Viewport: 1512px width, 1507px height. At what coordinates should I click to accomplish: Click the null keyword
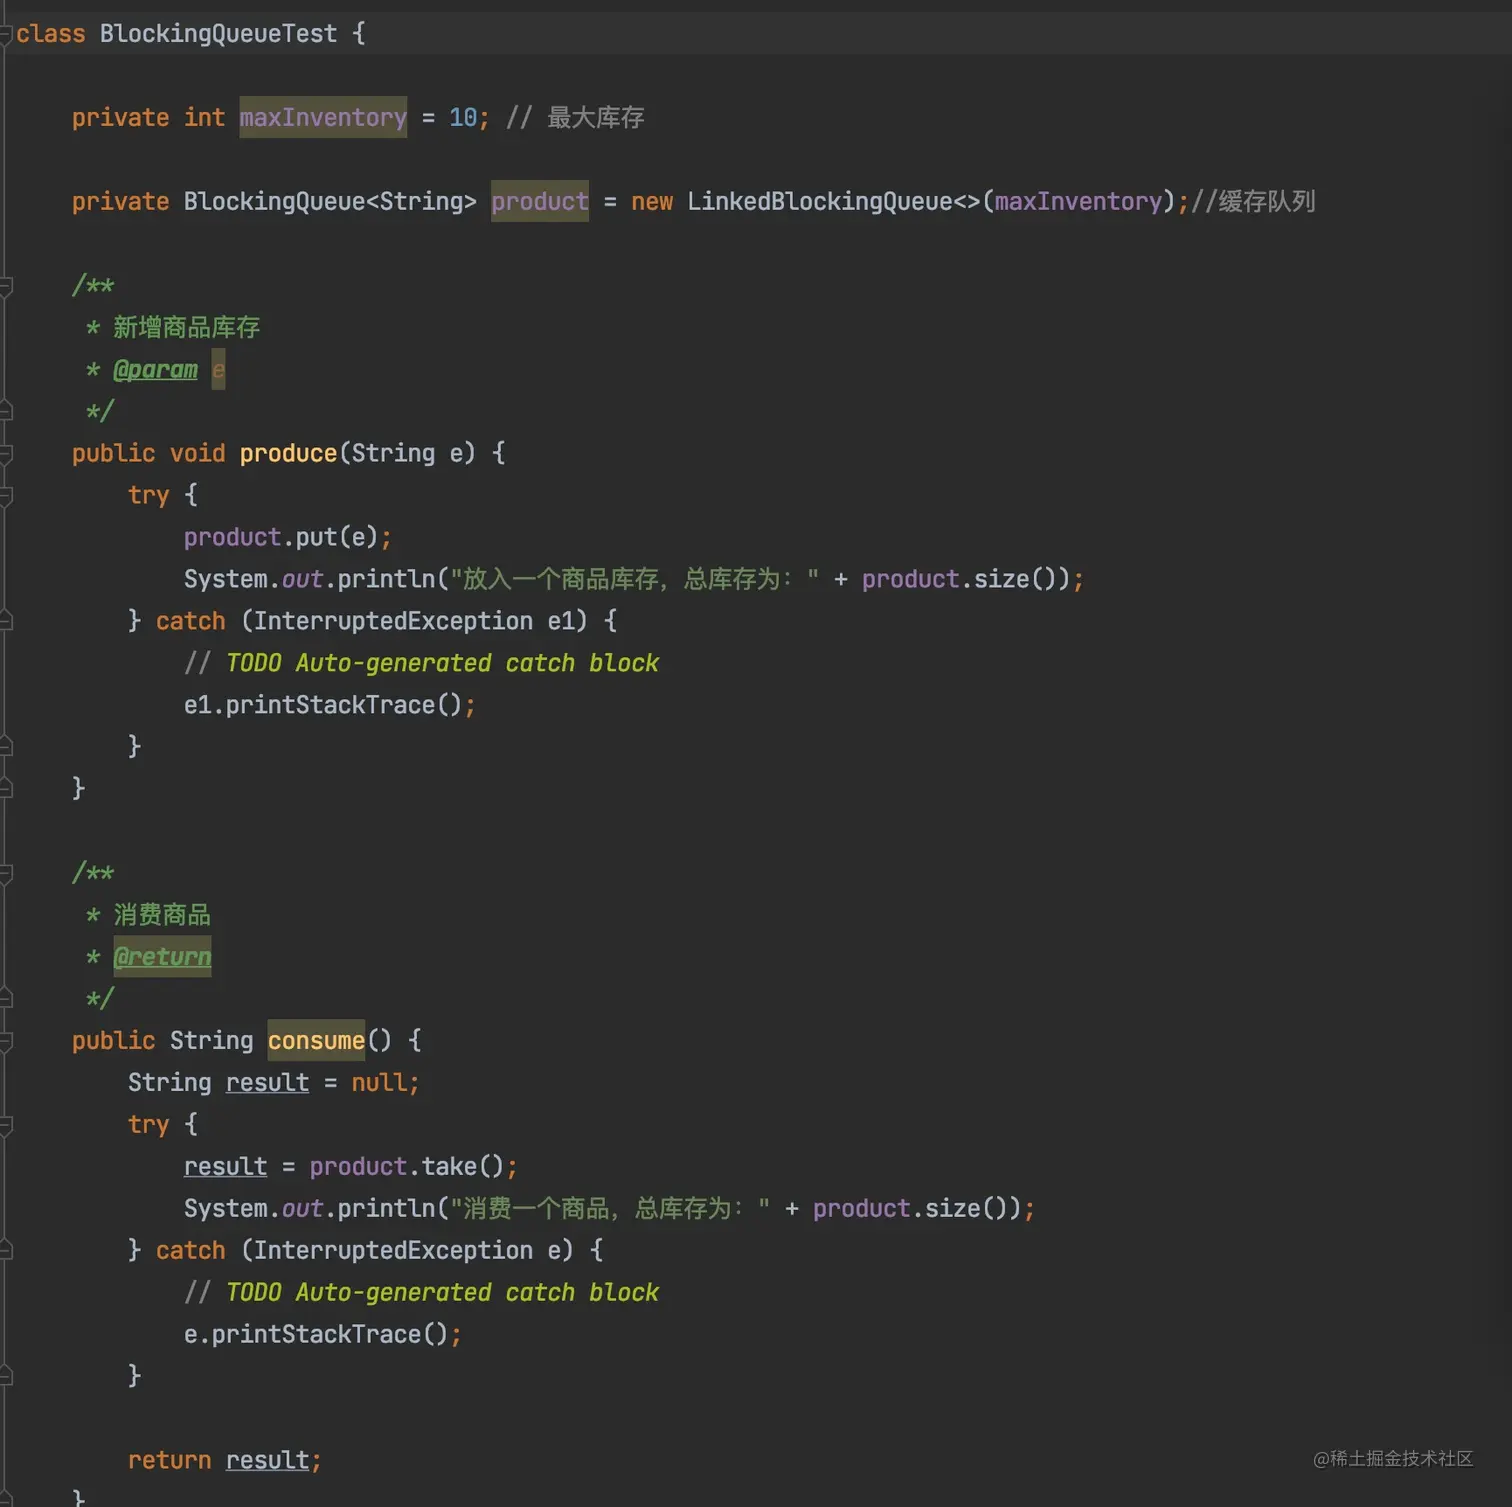[379, 1083]
